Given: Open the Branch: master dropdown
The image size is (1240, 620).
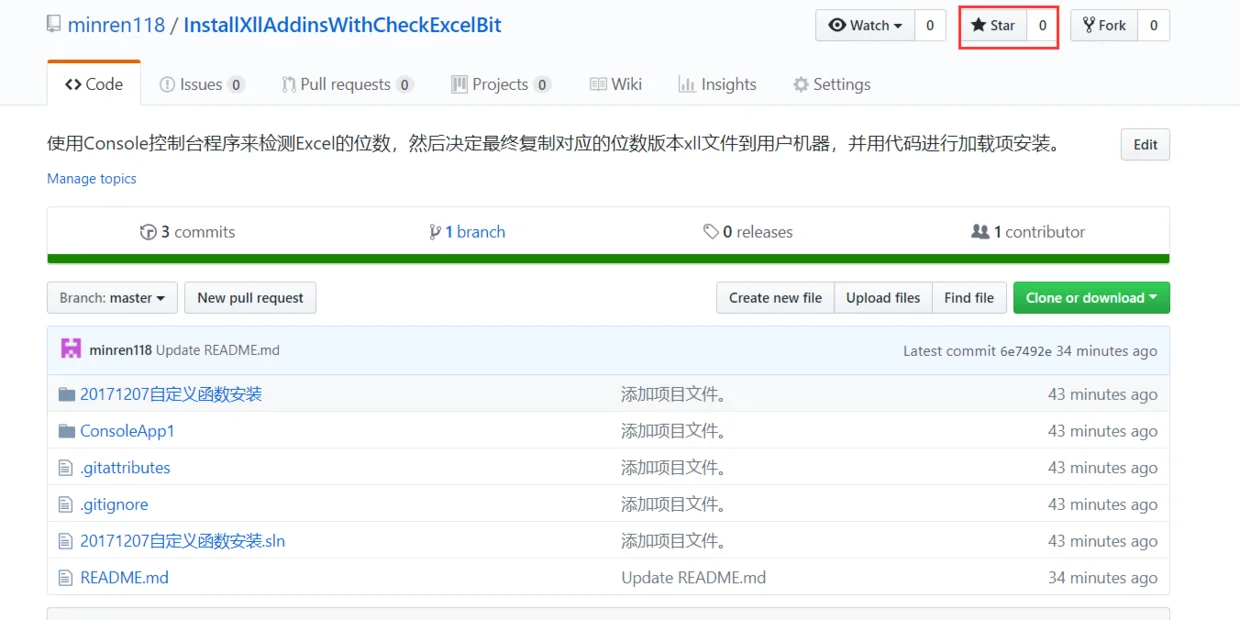Looking at the screenshot, I should tap(112, 298).
